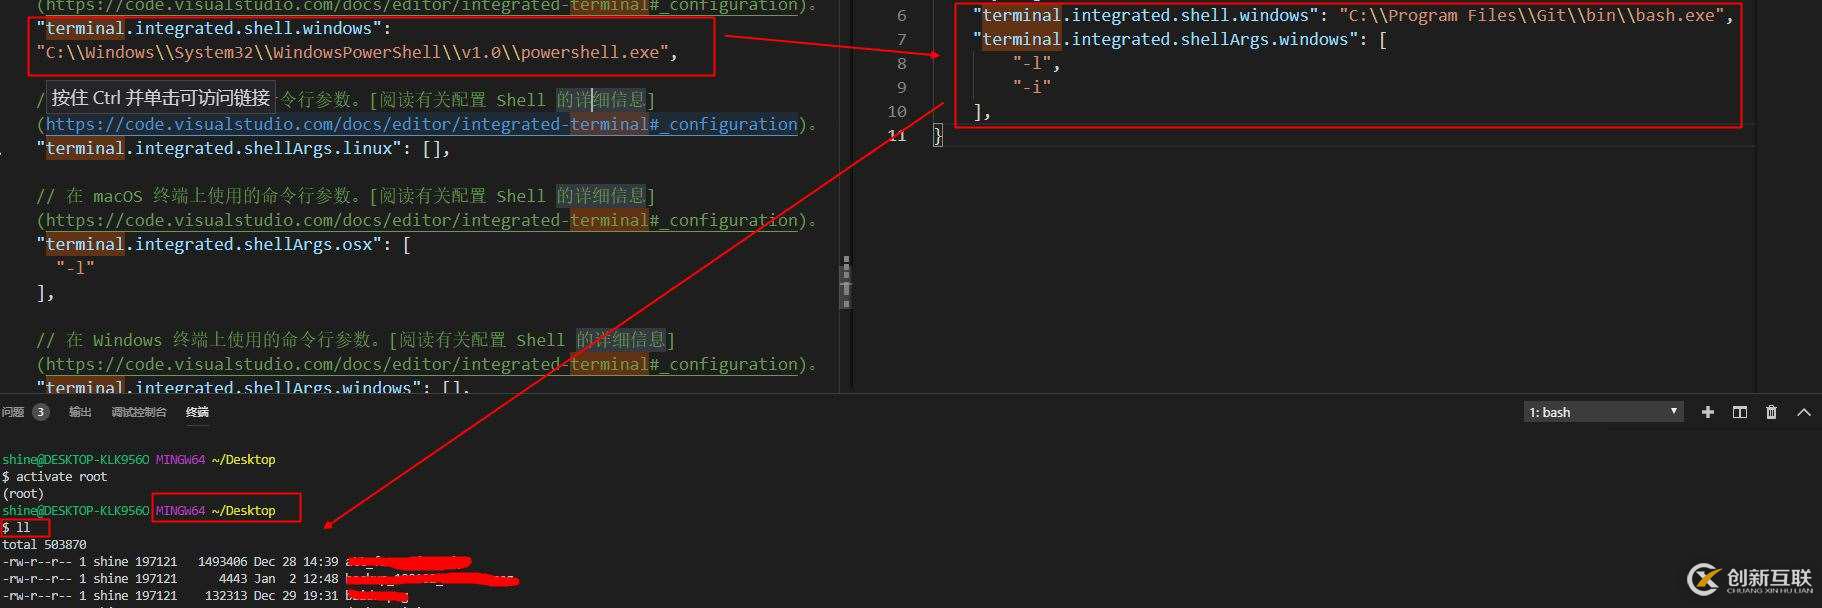Viewport: 1822px width, 608px height.
Task: Open the documentation URL above the bottom shellArgs.windows line
Action: click(x=421, y=365)
